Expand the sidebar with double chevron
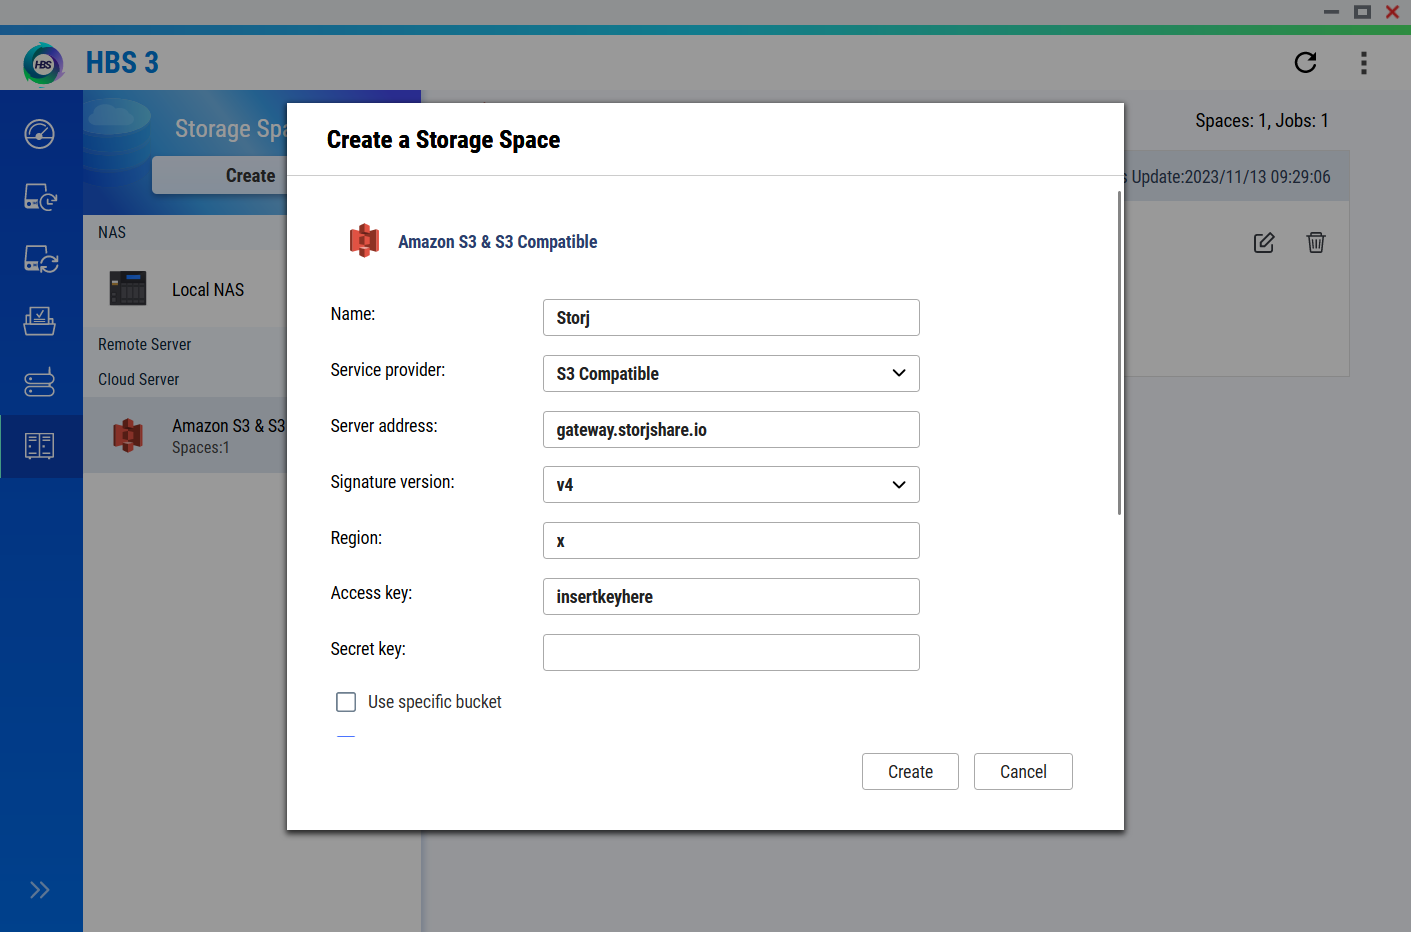 (x=40, y=890)
